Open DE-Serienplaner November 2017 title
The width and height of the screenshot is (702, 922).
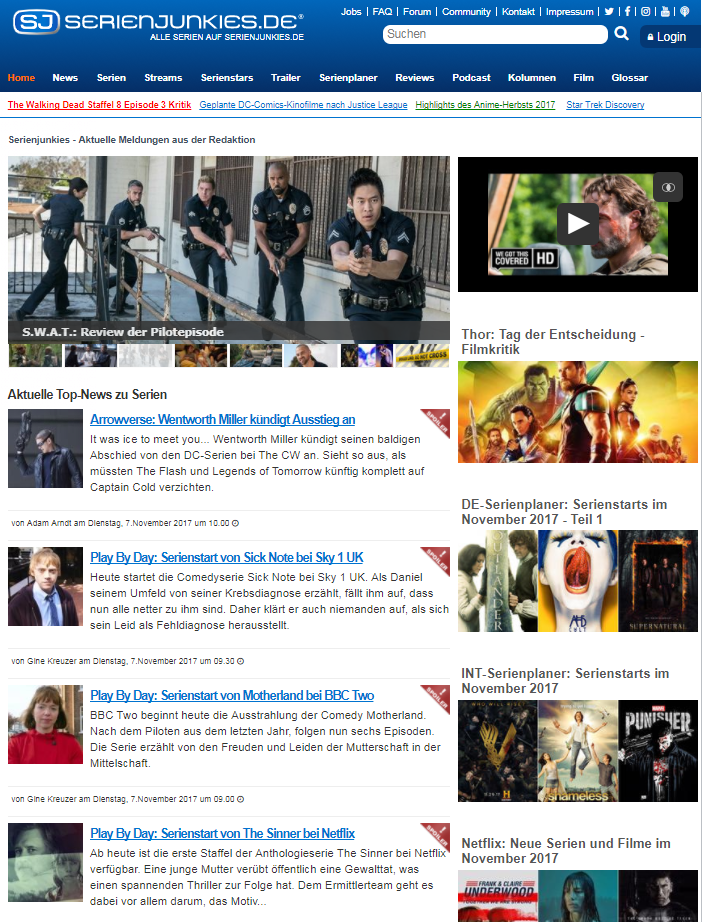pyautogui.click(x=564, y=512)
